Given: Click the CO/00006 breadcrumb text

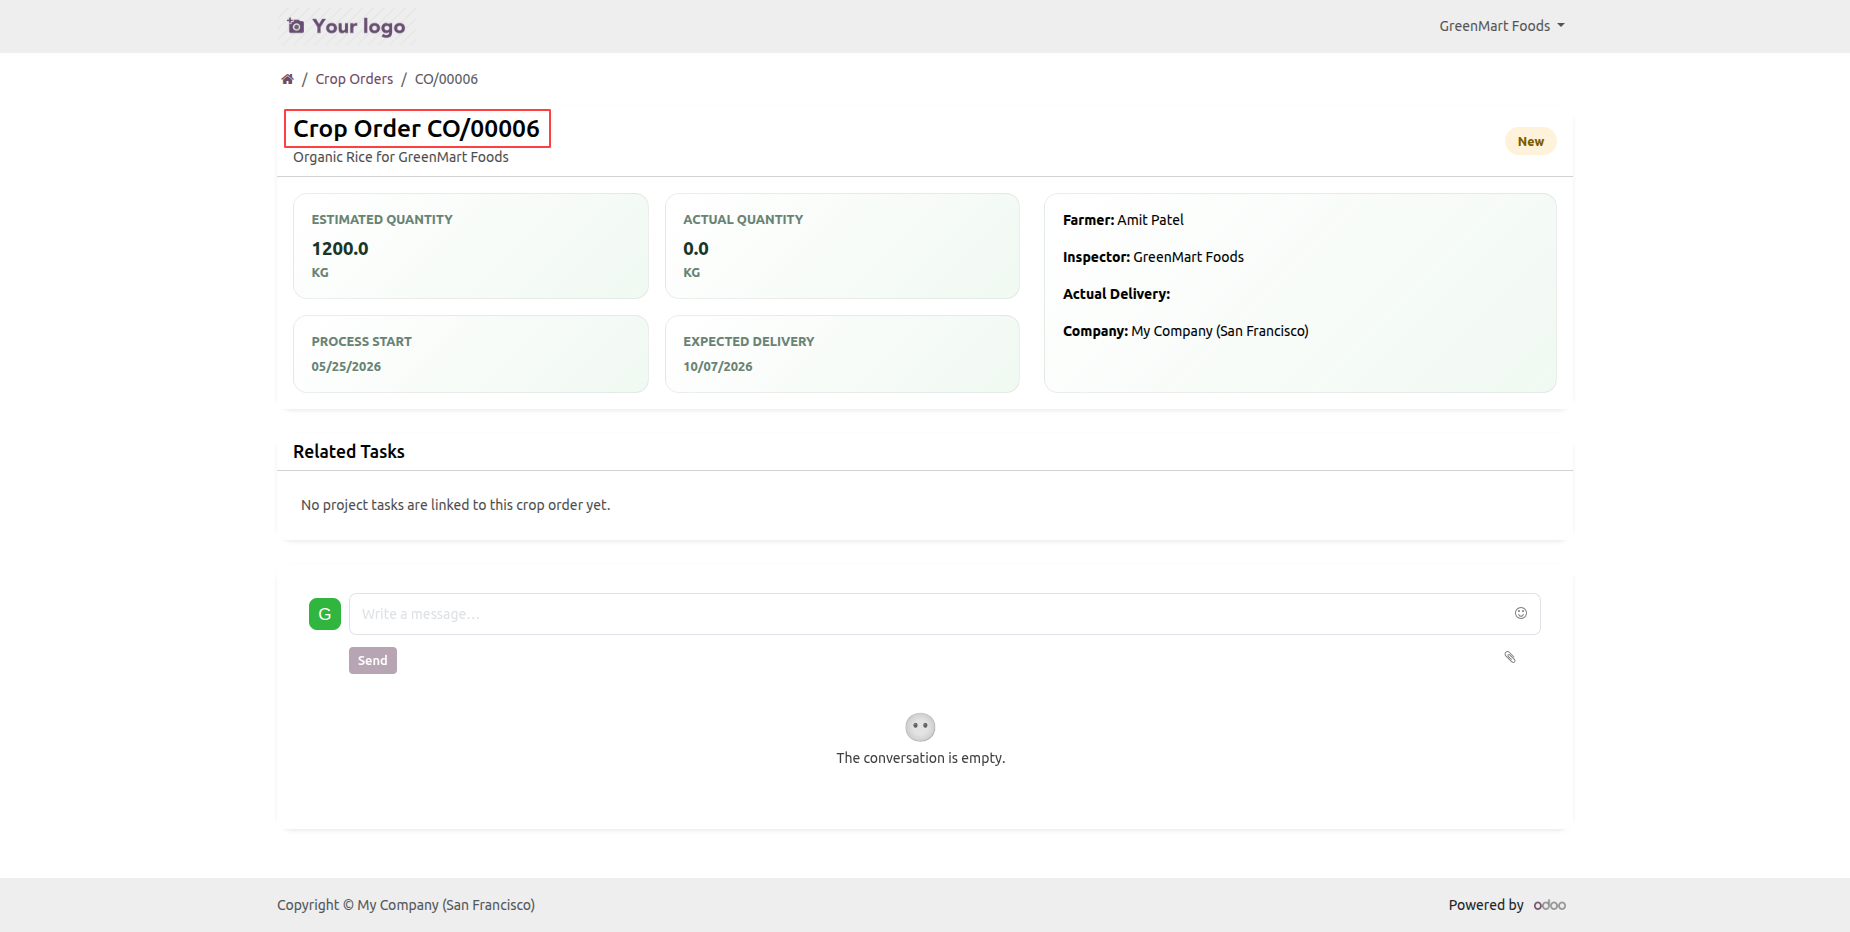Looking at the screenshot, I should click(x=446, y=79).
